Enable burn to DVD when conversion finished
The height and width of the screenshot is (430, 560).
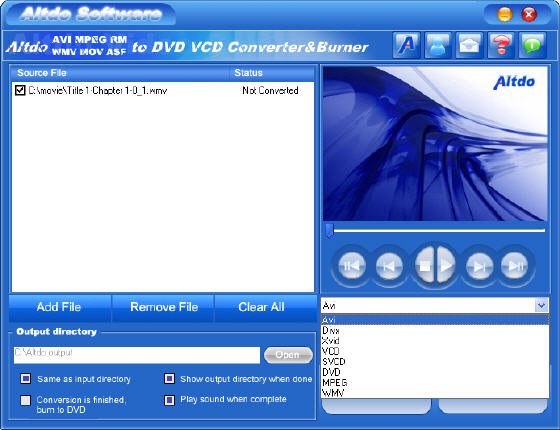point(26,400)
